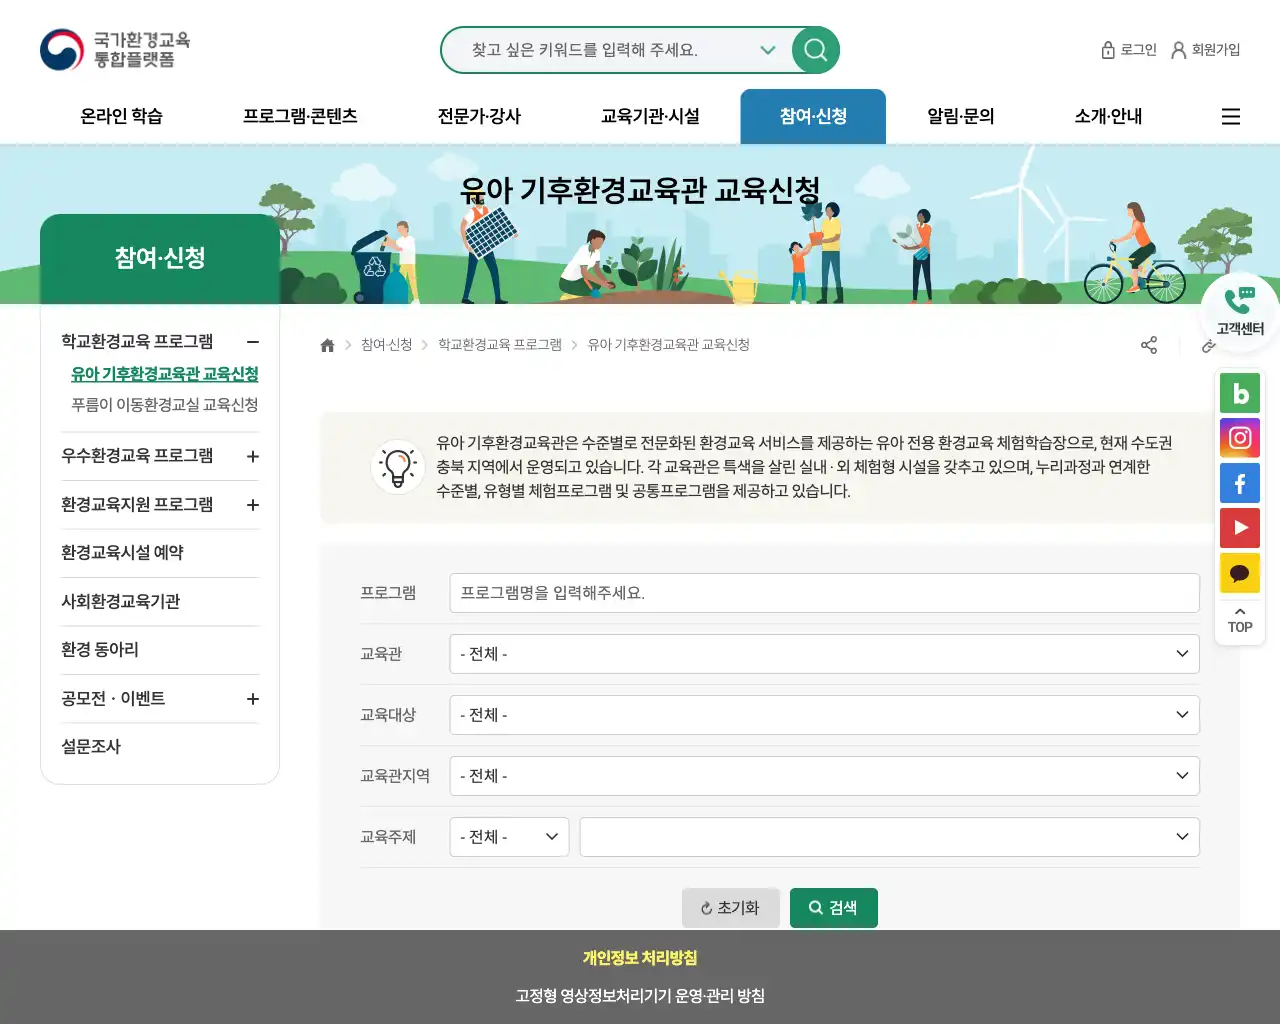
Task: Click the 검색 search button
Action: pyautogui.click(x=833, y=908)
